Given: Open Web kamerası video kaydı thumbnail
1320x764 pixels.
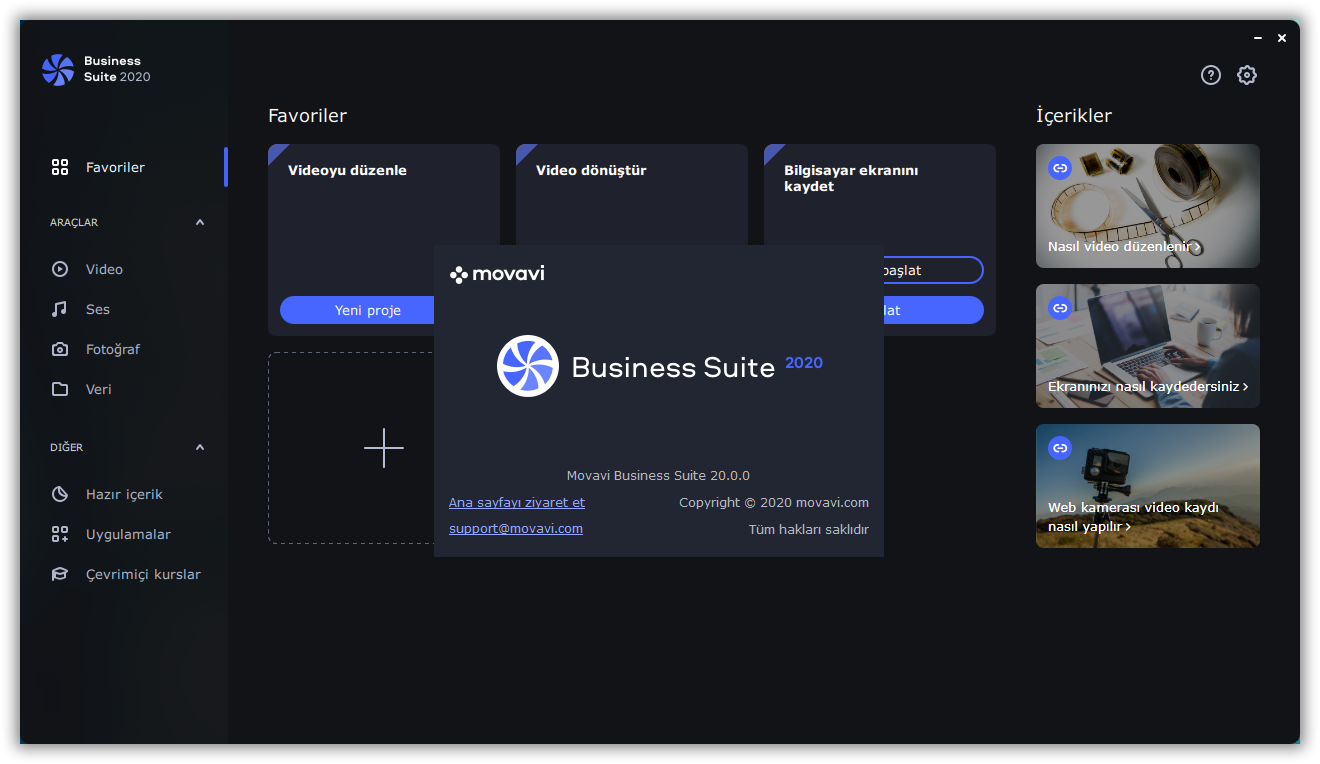Looking at the screenshot, I should click(1148, 486).
